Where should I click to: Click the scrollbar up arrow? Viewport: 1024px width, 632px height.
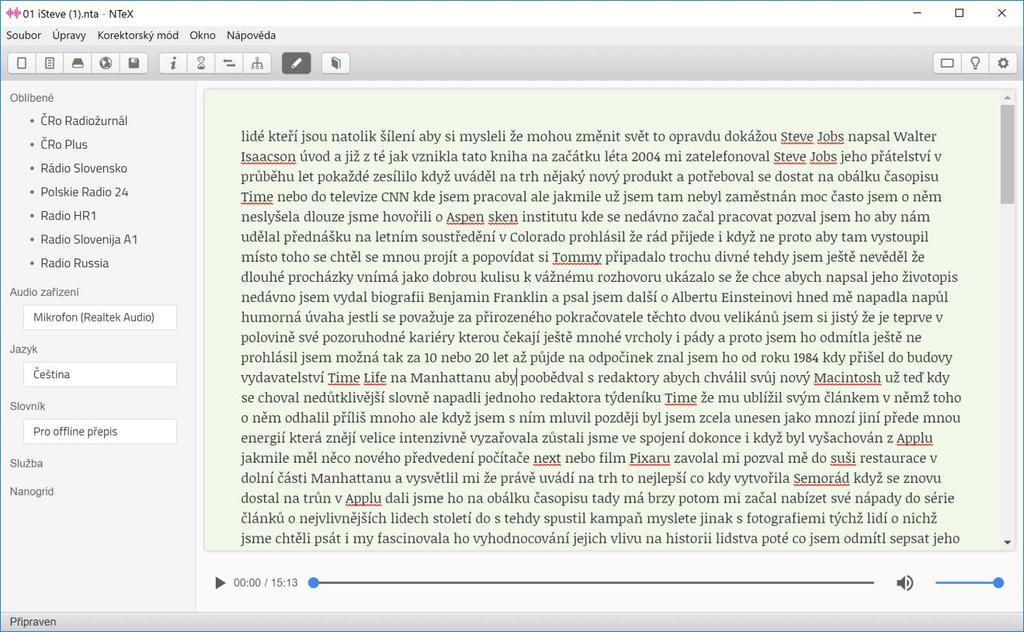pos(1007,97)
